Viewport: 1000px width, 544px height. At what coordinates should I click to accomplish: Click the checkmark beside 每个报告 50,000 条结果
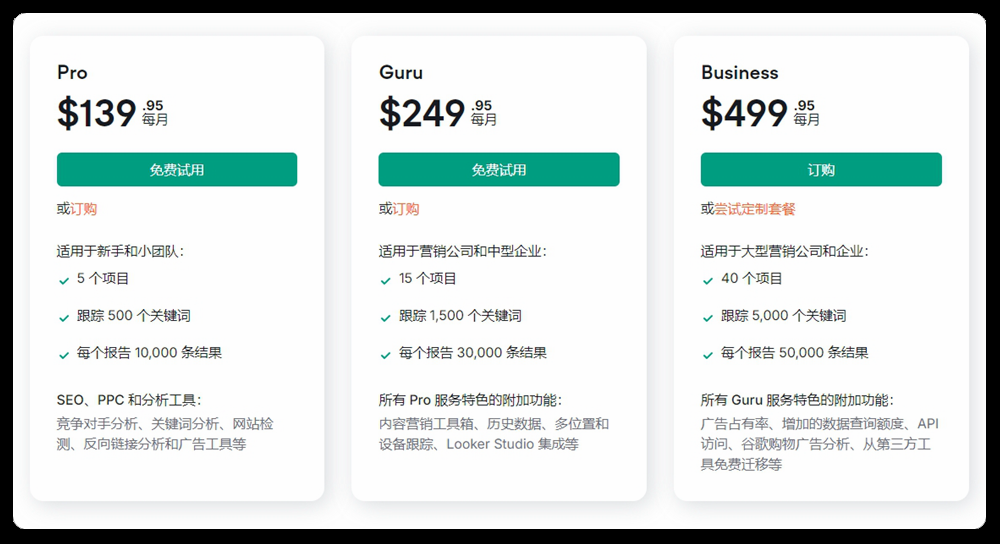coord(708,355)
